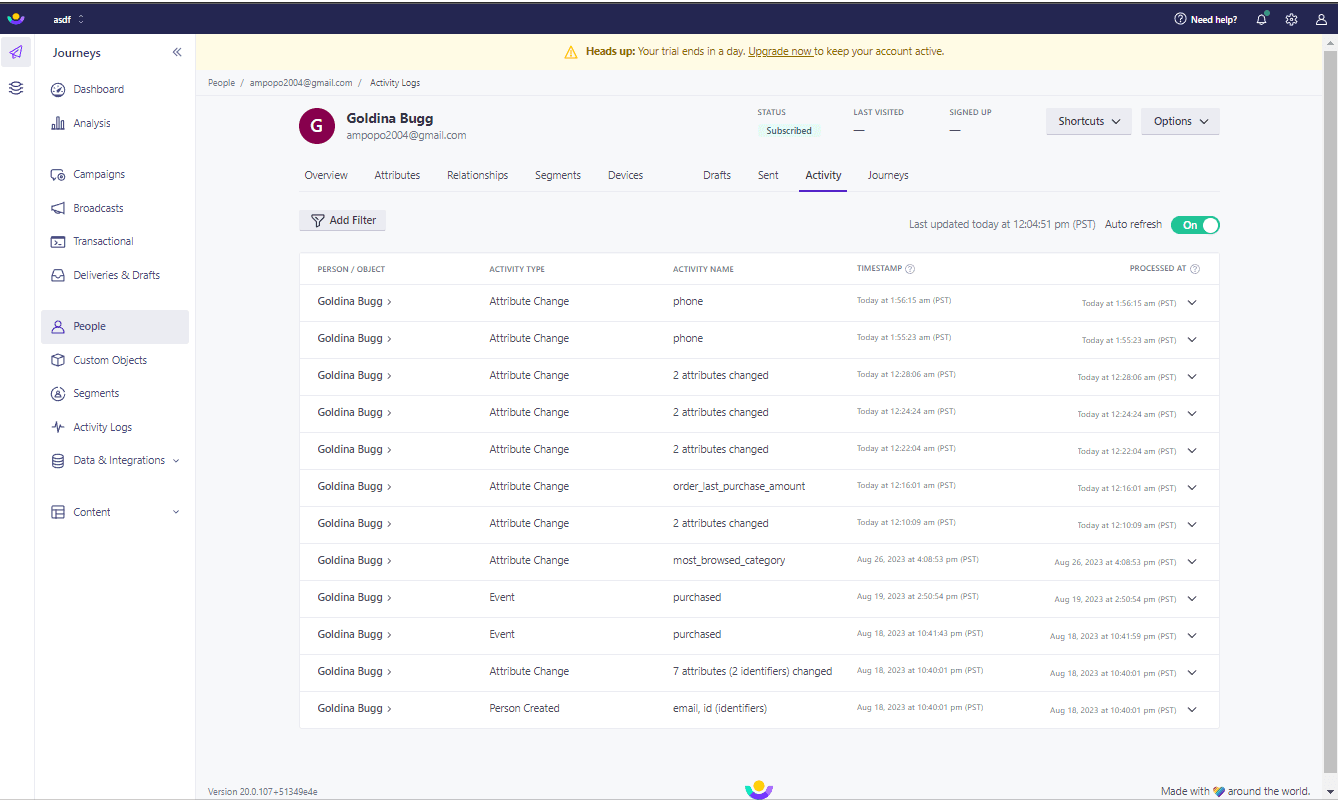The image size is (1338, 801).
Task: Expand the 7 attributes changed row
Action: point(1192,672)
